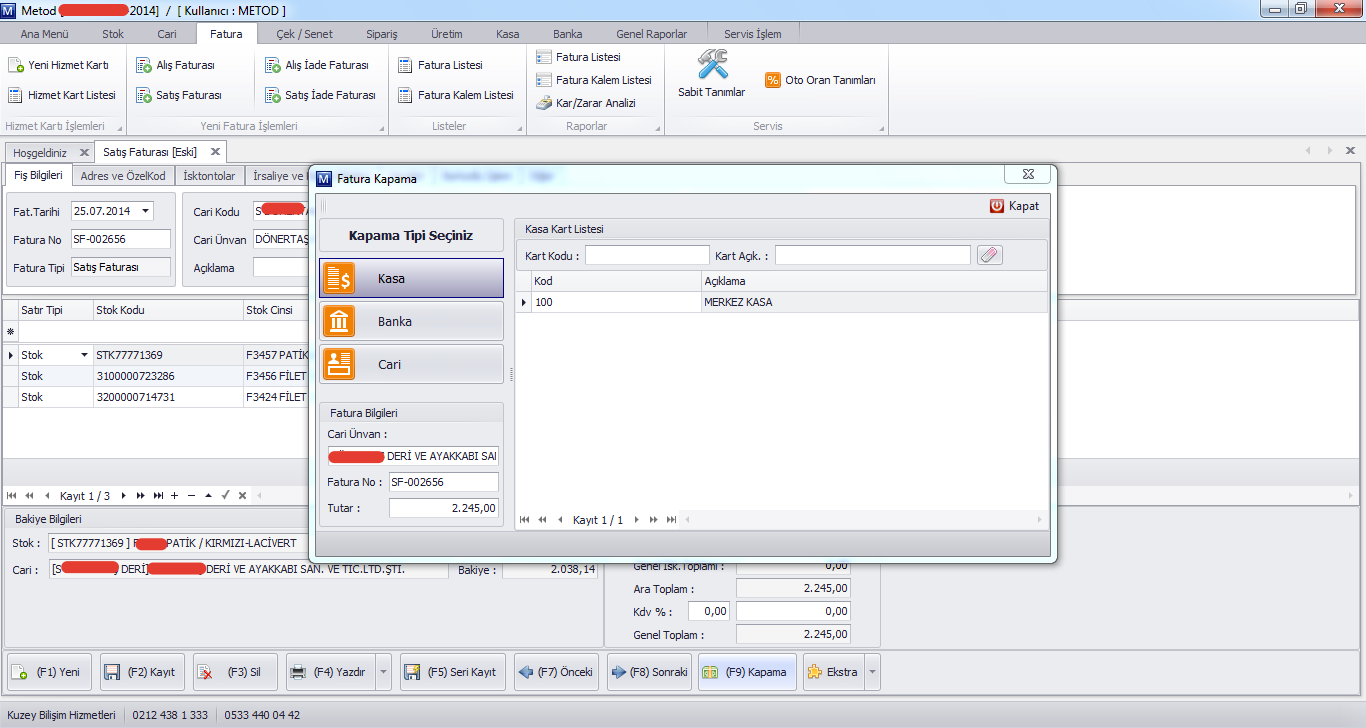This screenshot has height=728, width=1366.
Task: Pick the Cari closing type
Action: [x=411, y=365]
